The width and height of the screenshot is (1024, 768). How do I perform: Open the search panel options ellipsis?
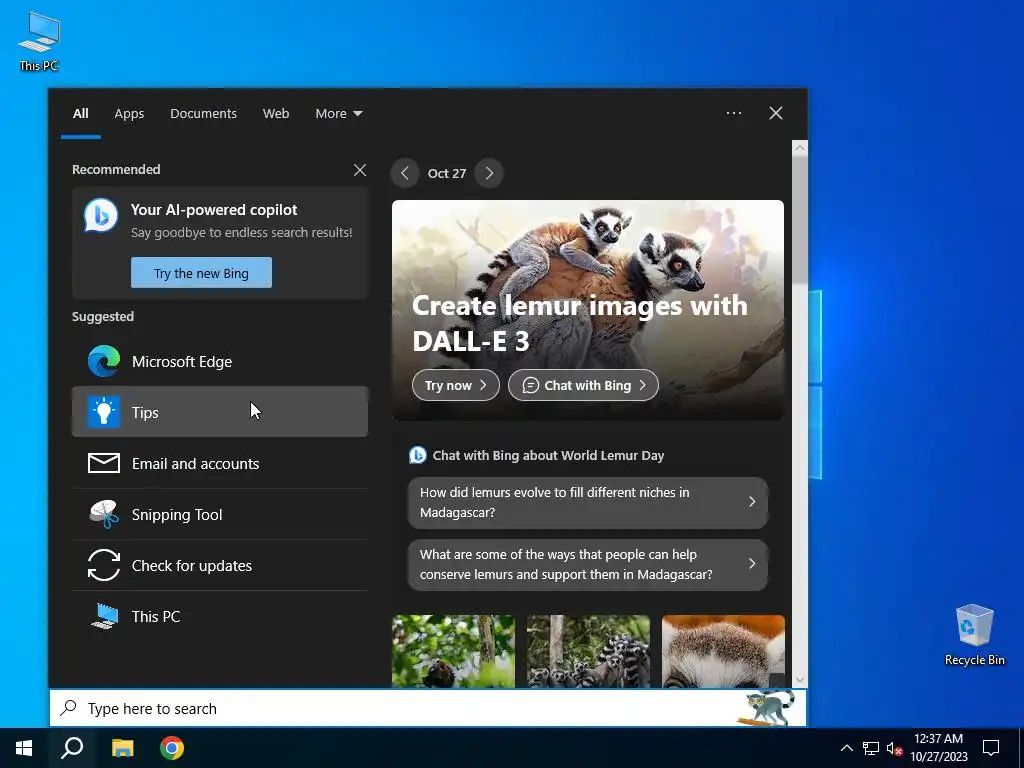point(733,113)
